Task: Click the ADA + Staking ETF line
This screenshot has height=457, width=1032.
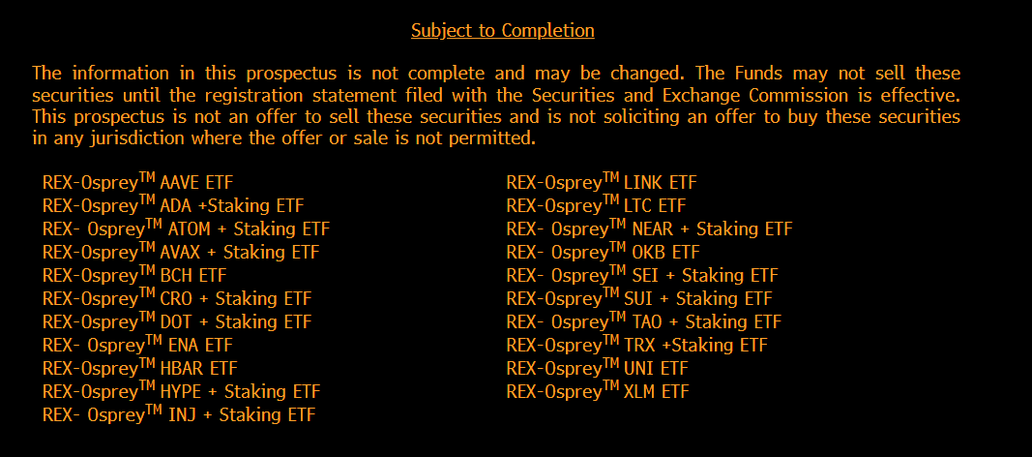Action: coord(173,206)
